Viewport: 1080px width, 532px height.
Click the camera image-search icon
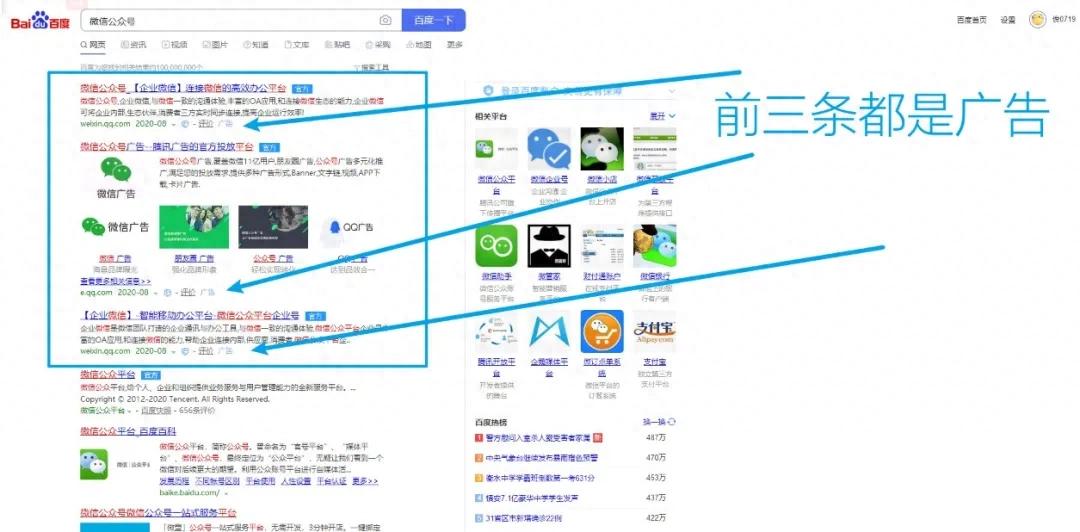(386, 21)
